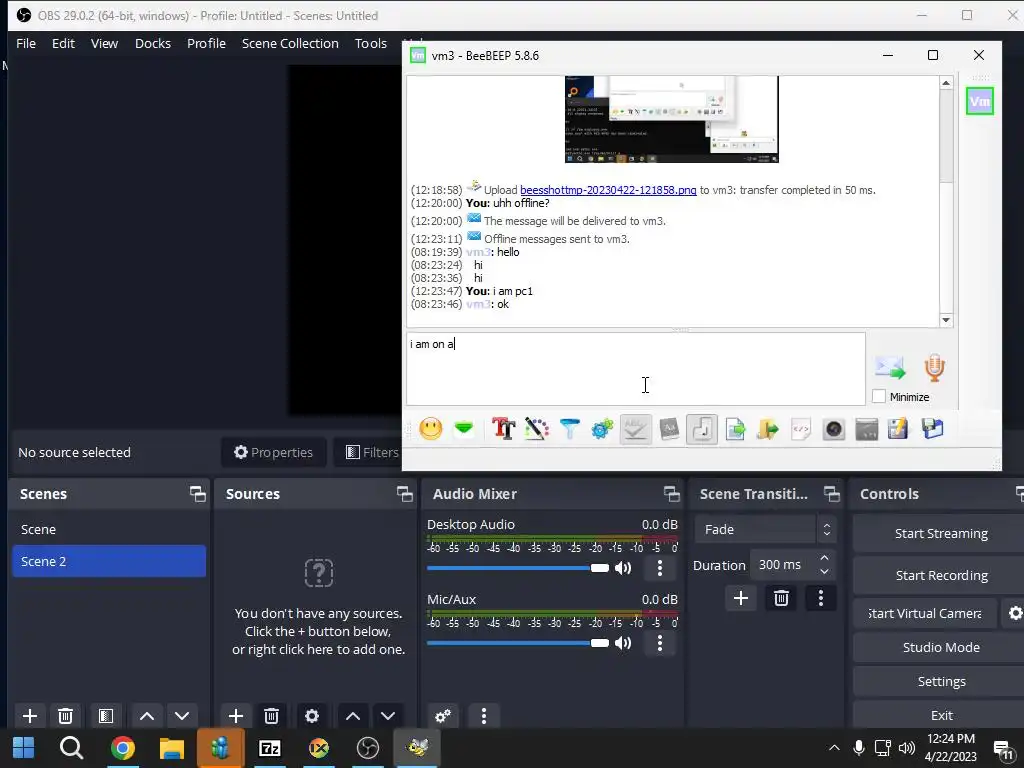1024x768 pixels.
Task: Open Desktop Audio three-dot options menu
Action: (660, 568)
